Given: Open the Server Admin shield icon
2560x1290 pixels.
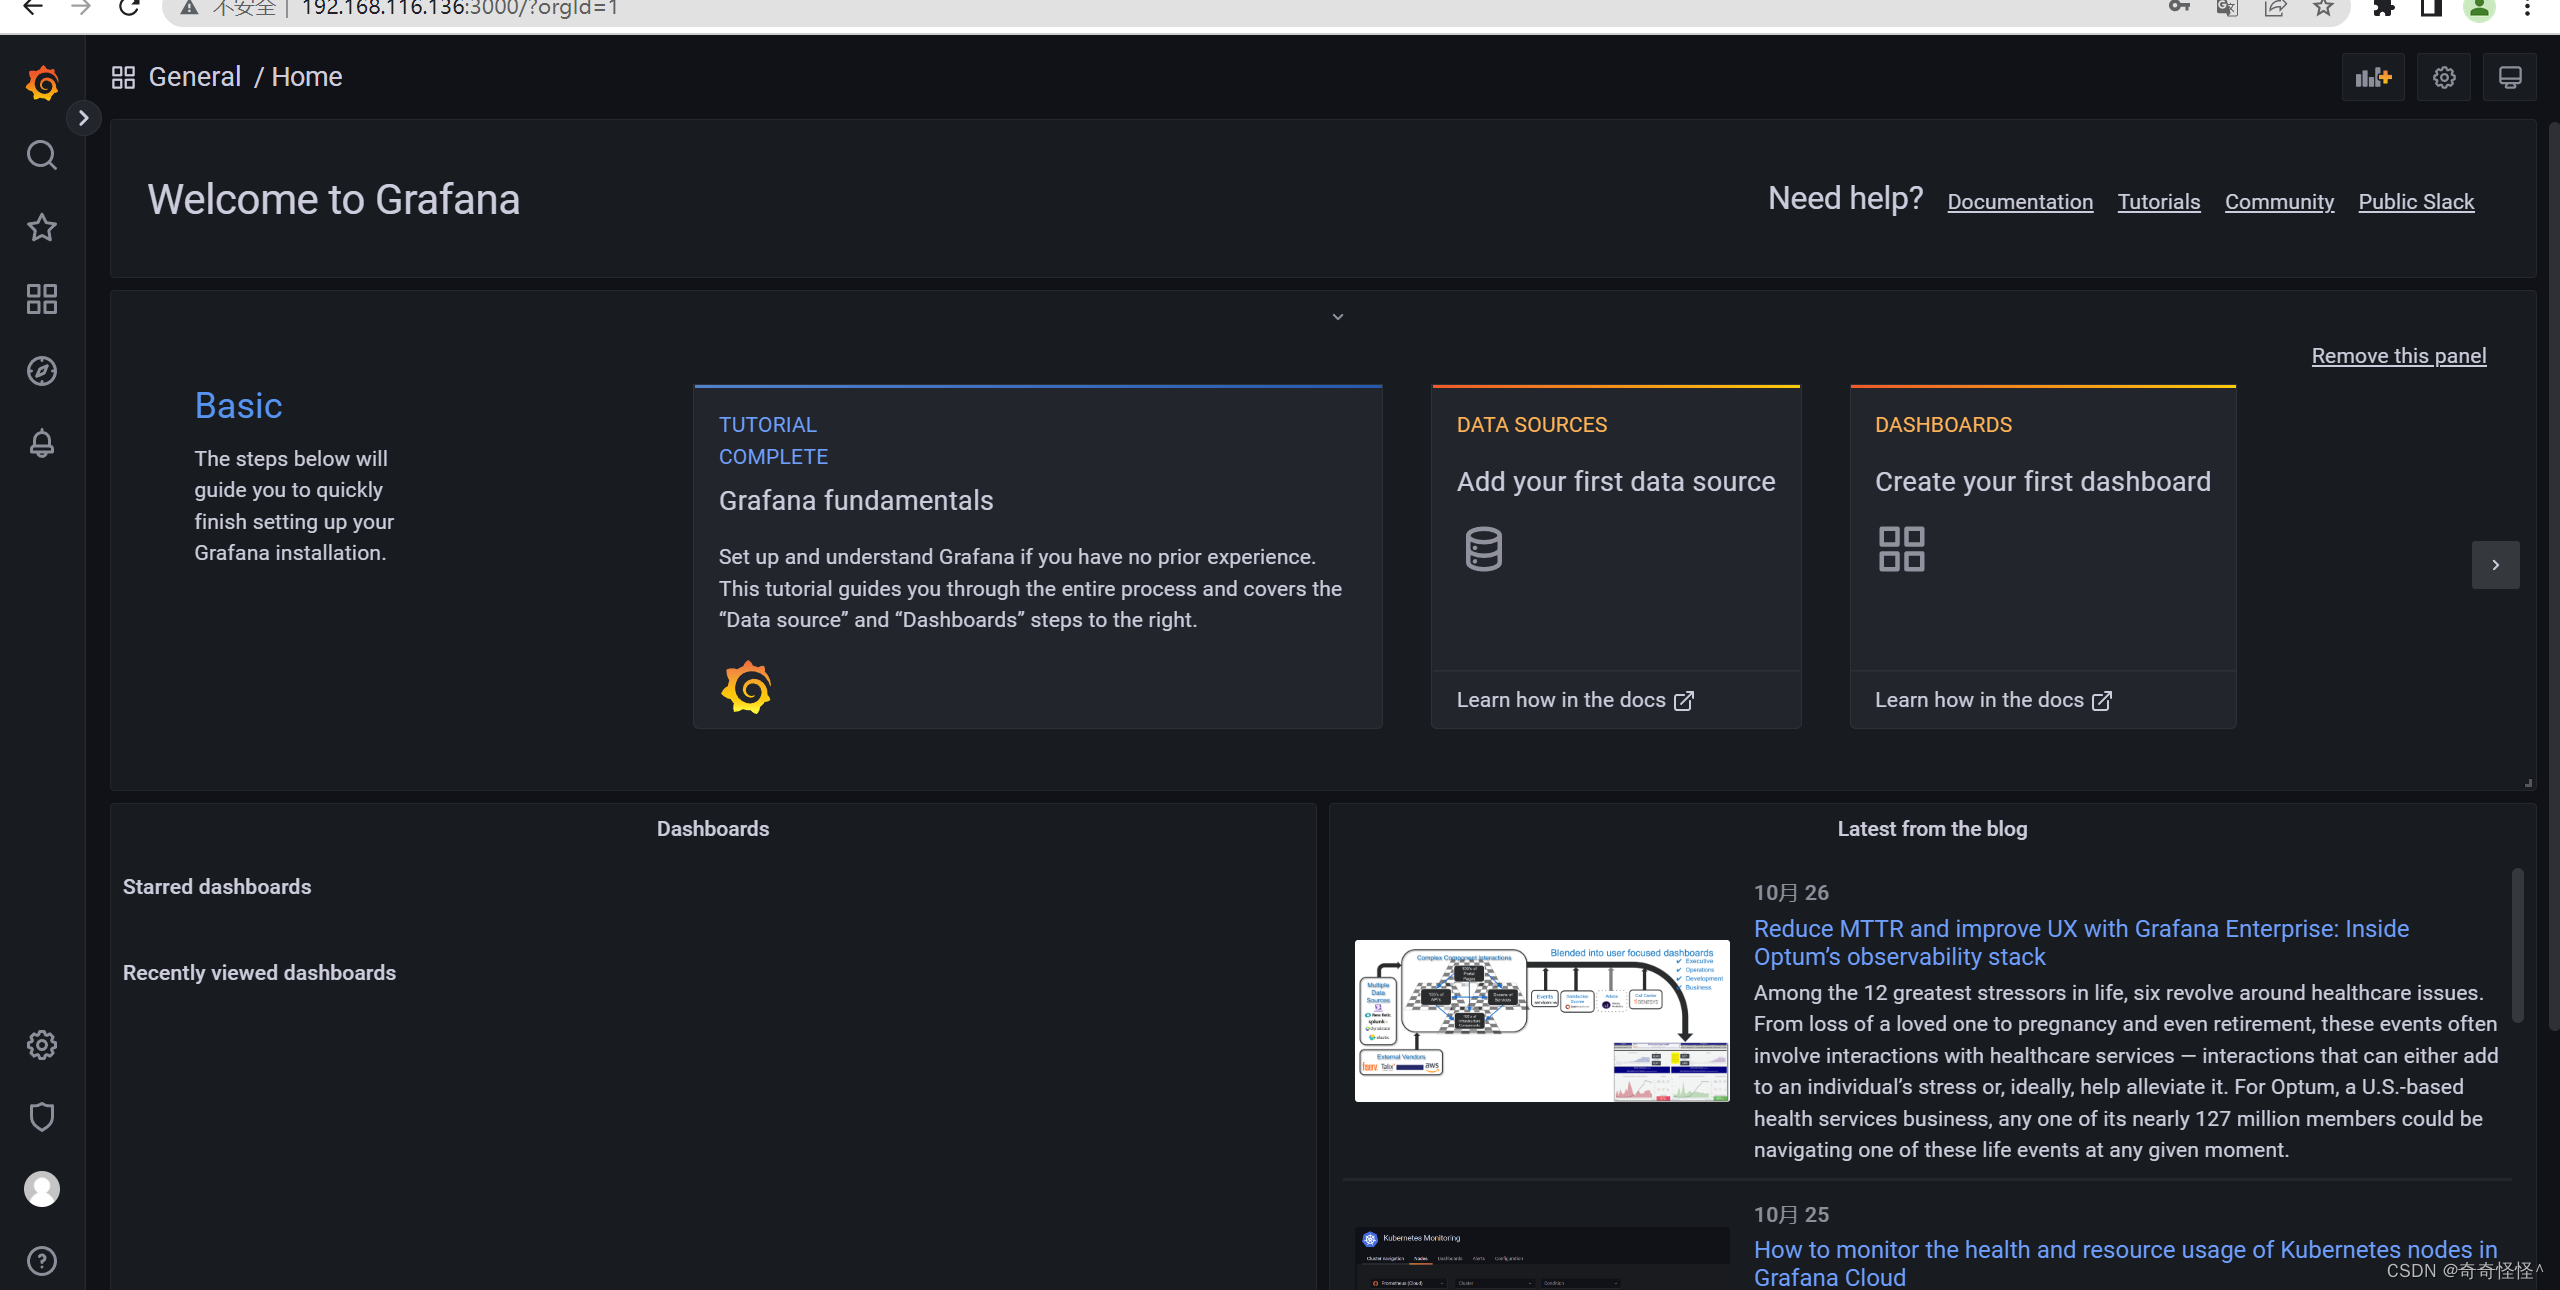Looking at the screenshot, I should [41, 1117].
